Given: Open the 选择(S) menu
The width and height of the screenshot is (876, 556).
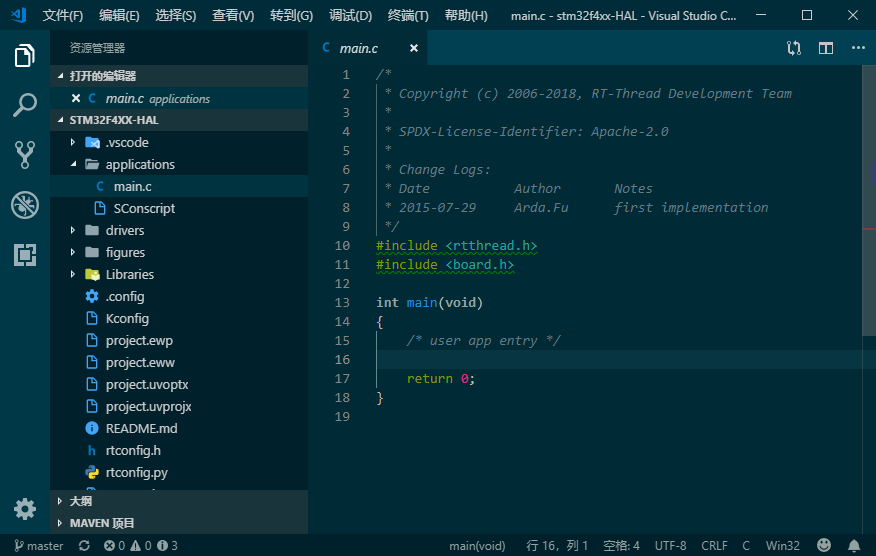Looking at the screenshot, I should tap(175, 15).
